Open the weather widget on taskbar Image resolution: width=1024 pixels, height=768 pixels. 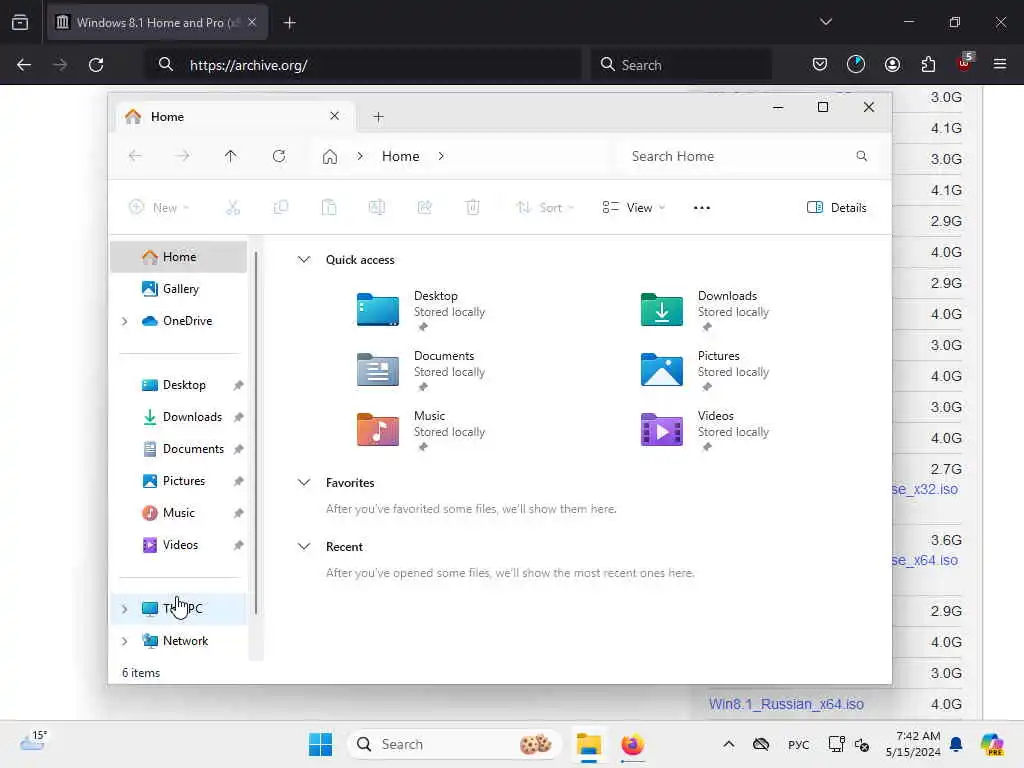33,741
